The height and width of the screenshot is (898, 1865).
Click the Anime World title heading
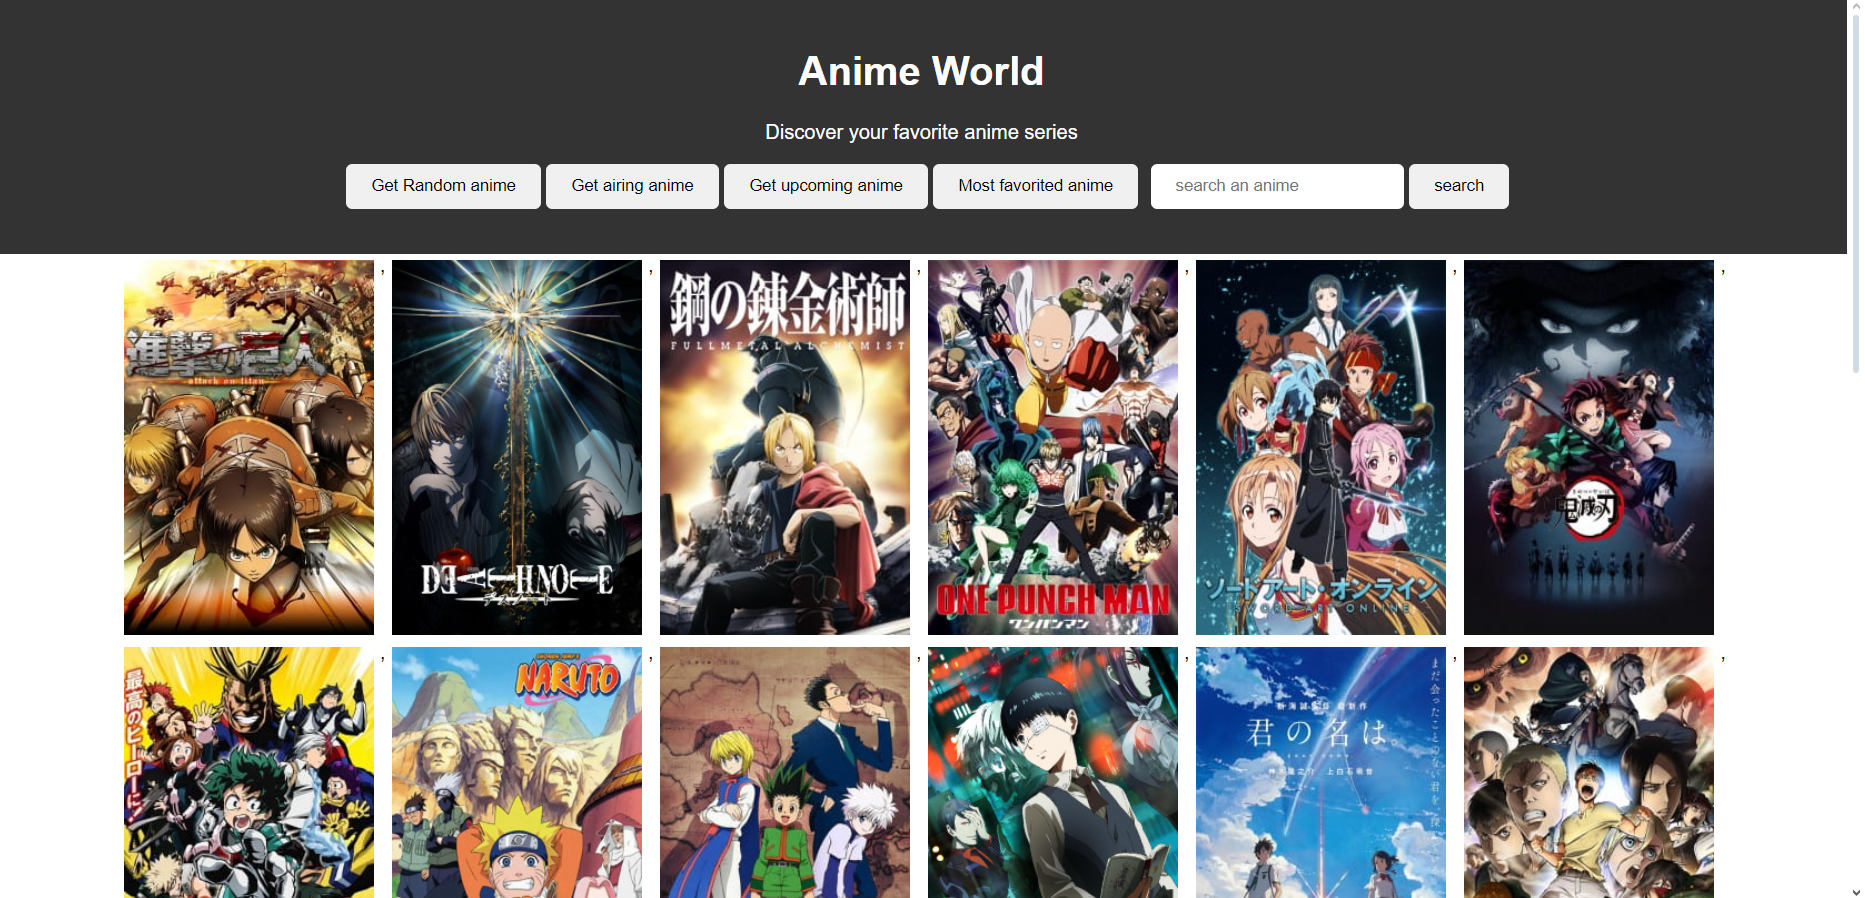coord(921,71)
